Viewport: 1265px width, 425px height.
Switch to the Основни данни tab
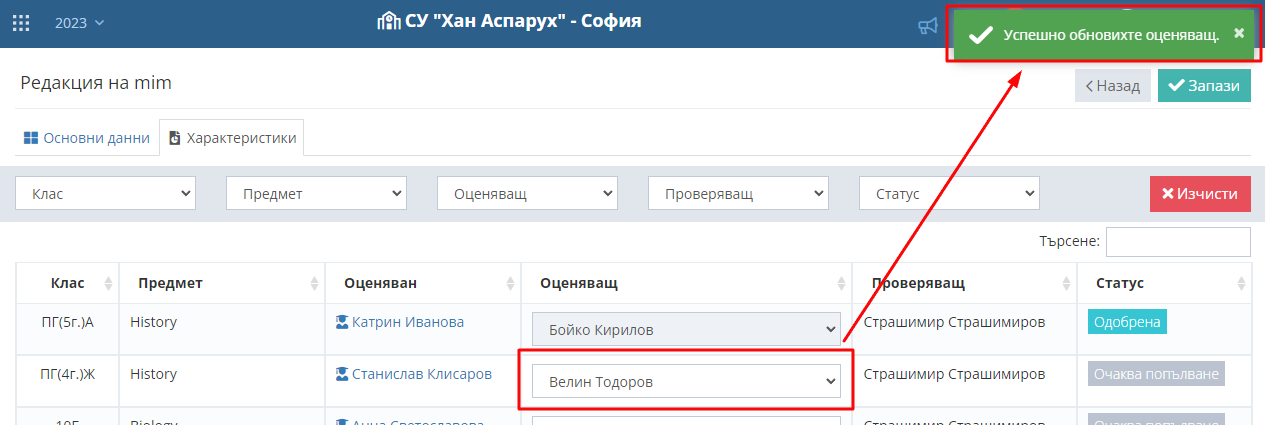[86, 138]
